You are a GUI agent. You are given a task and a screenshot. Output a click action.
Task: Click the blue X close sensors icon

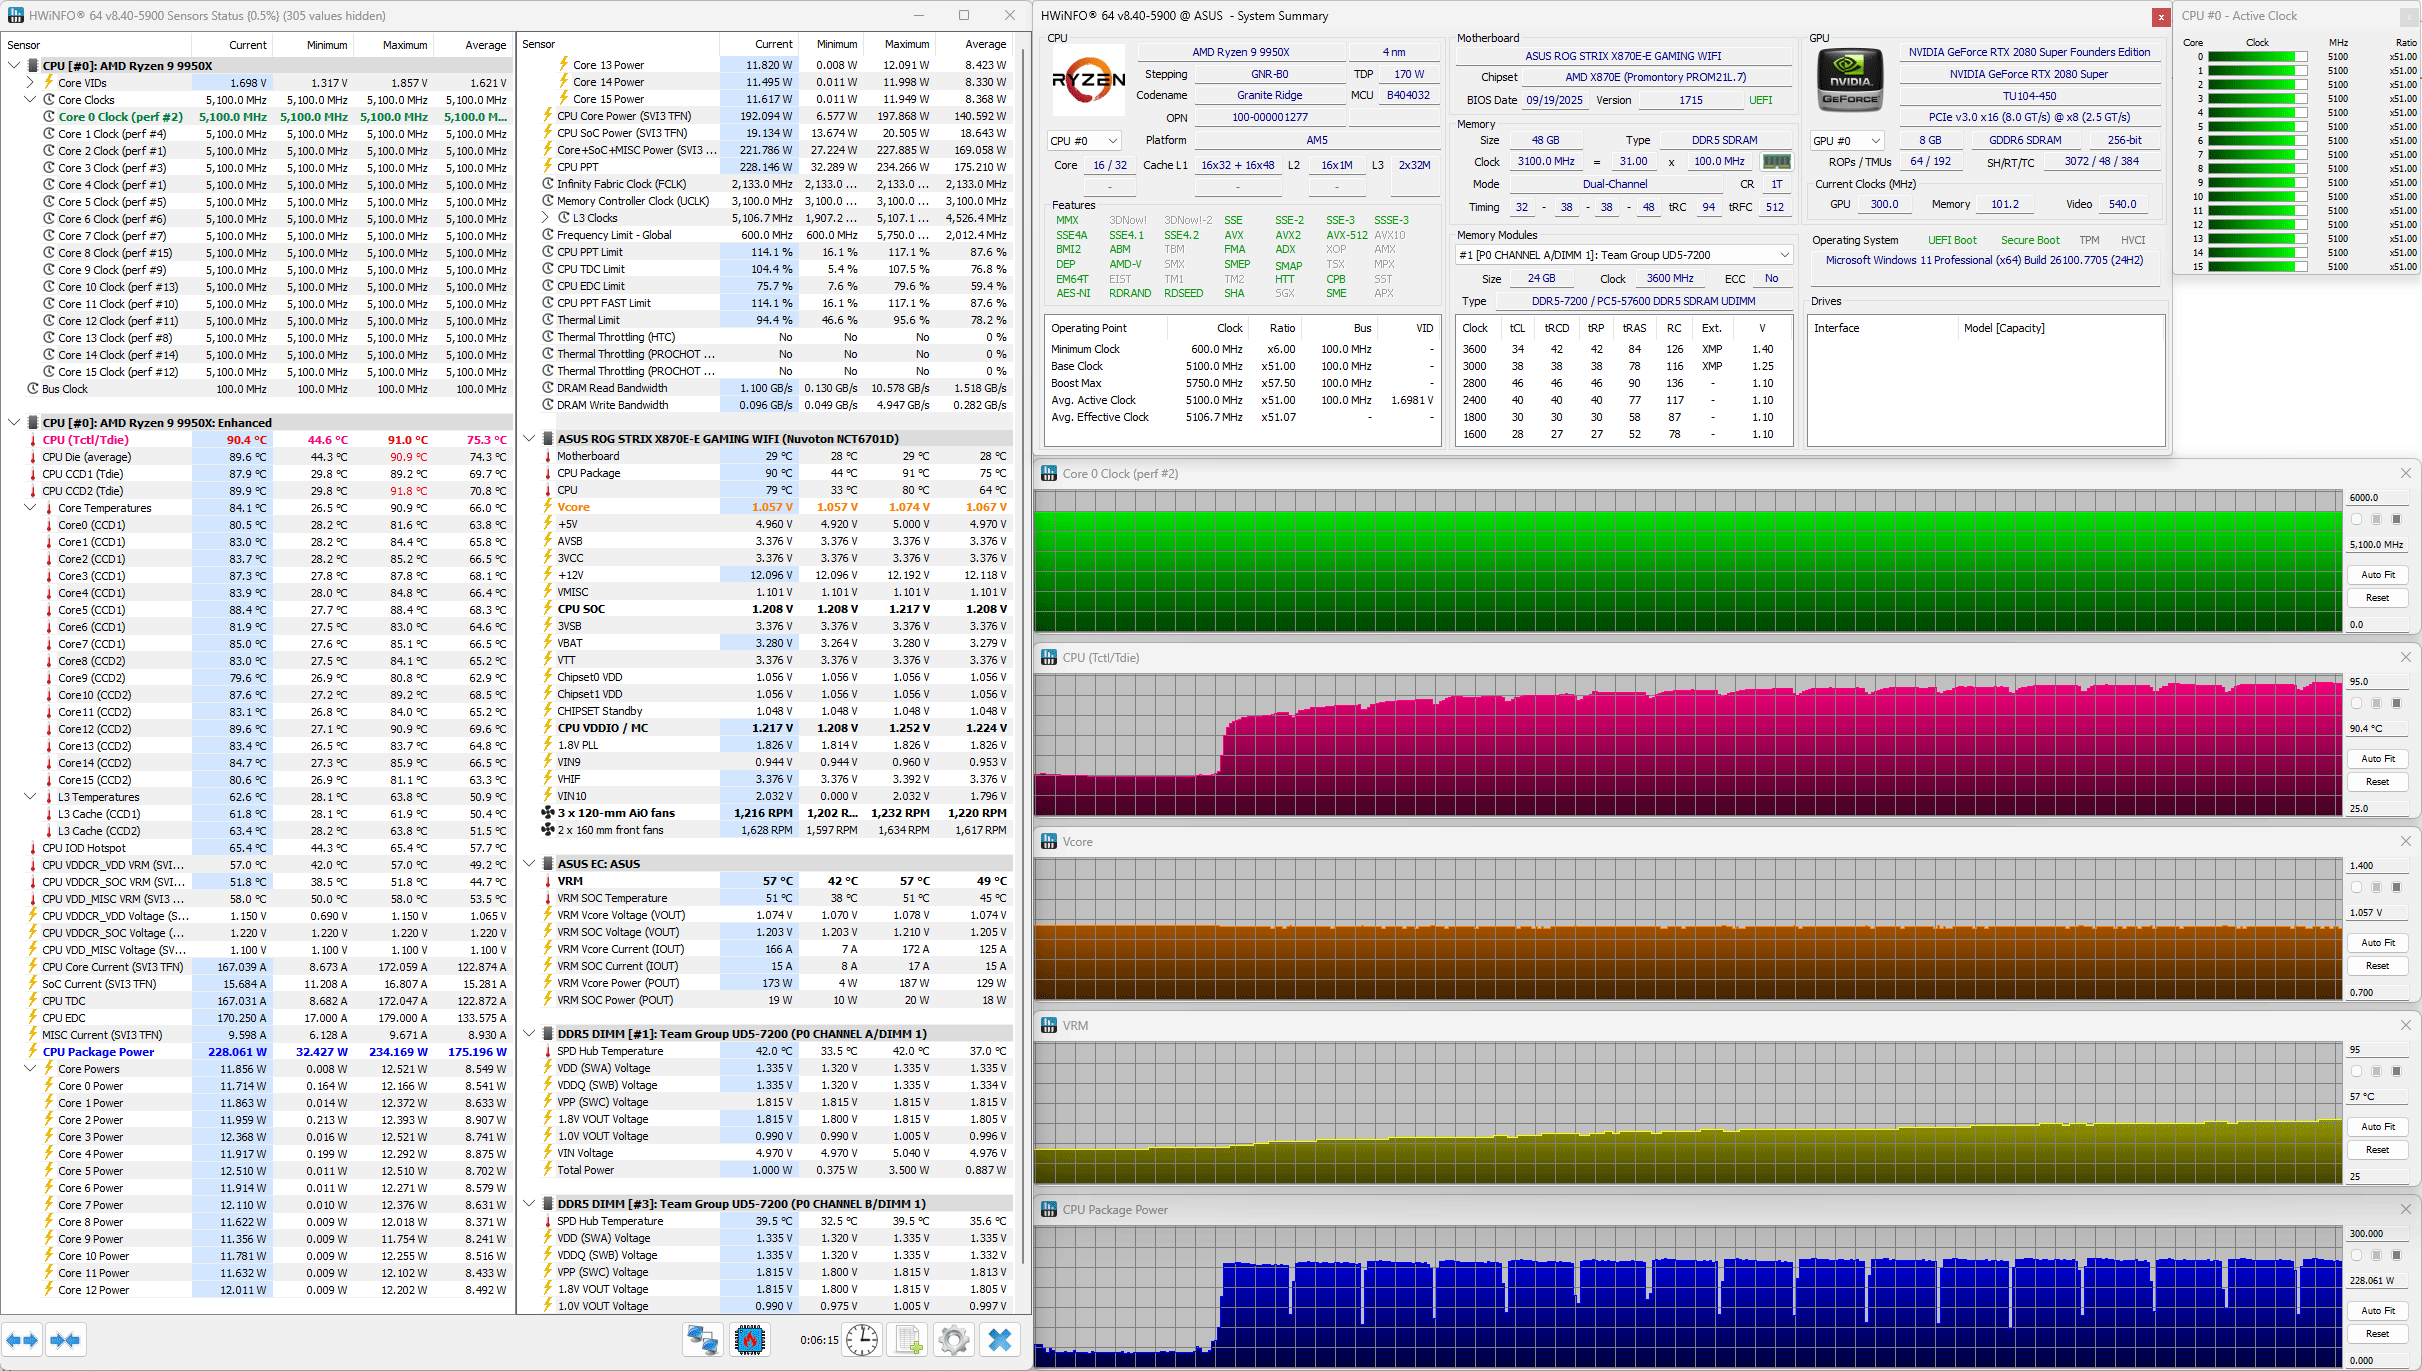click(x=999, y=1340)
